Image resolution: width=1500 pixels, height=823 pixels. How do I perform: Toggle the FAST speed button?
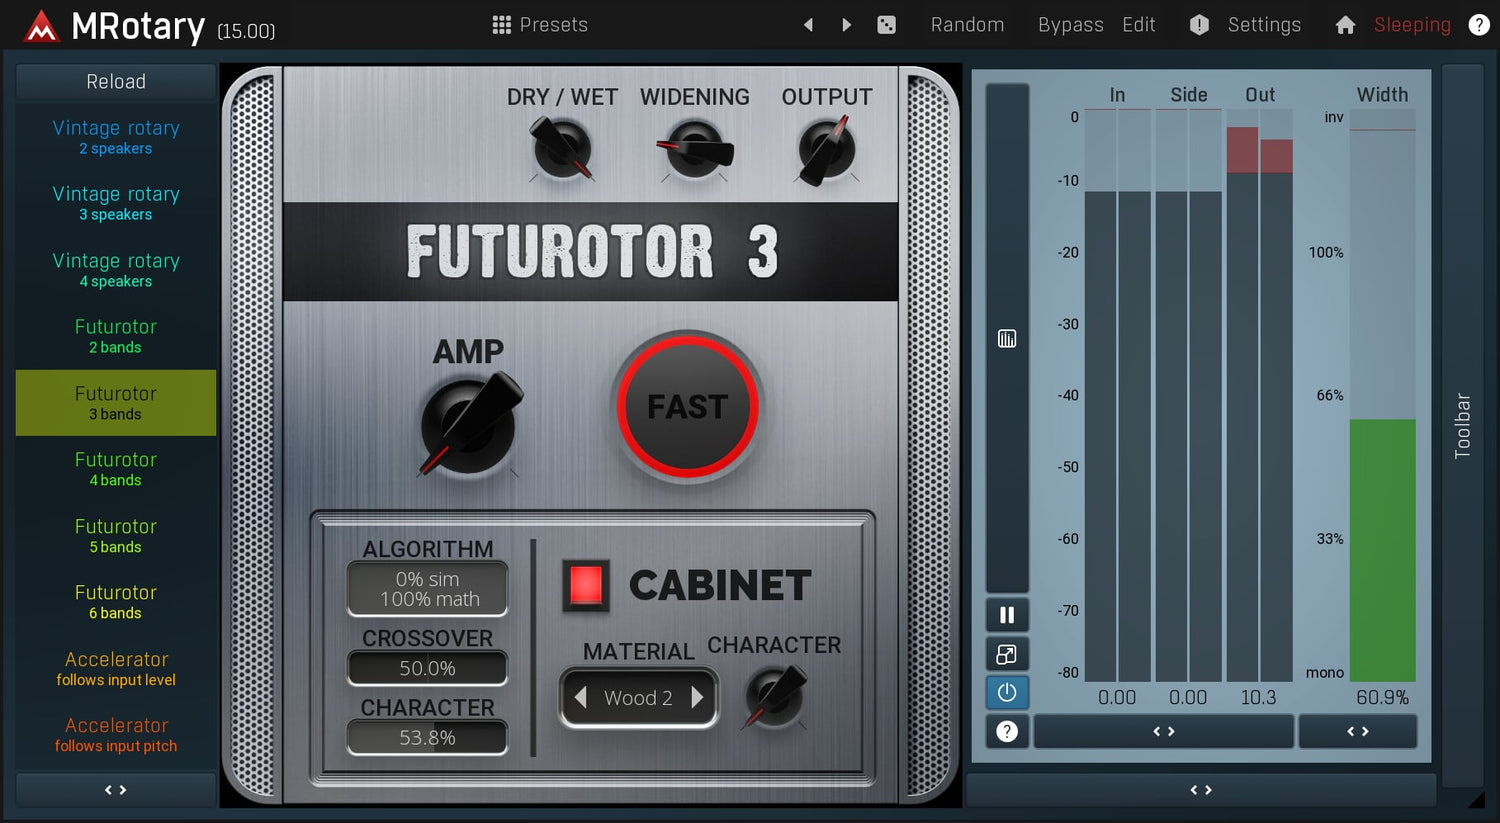tap(687, 407)
